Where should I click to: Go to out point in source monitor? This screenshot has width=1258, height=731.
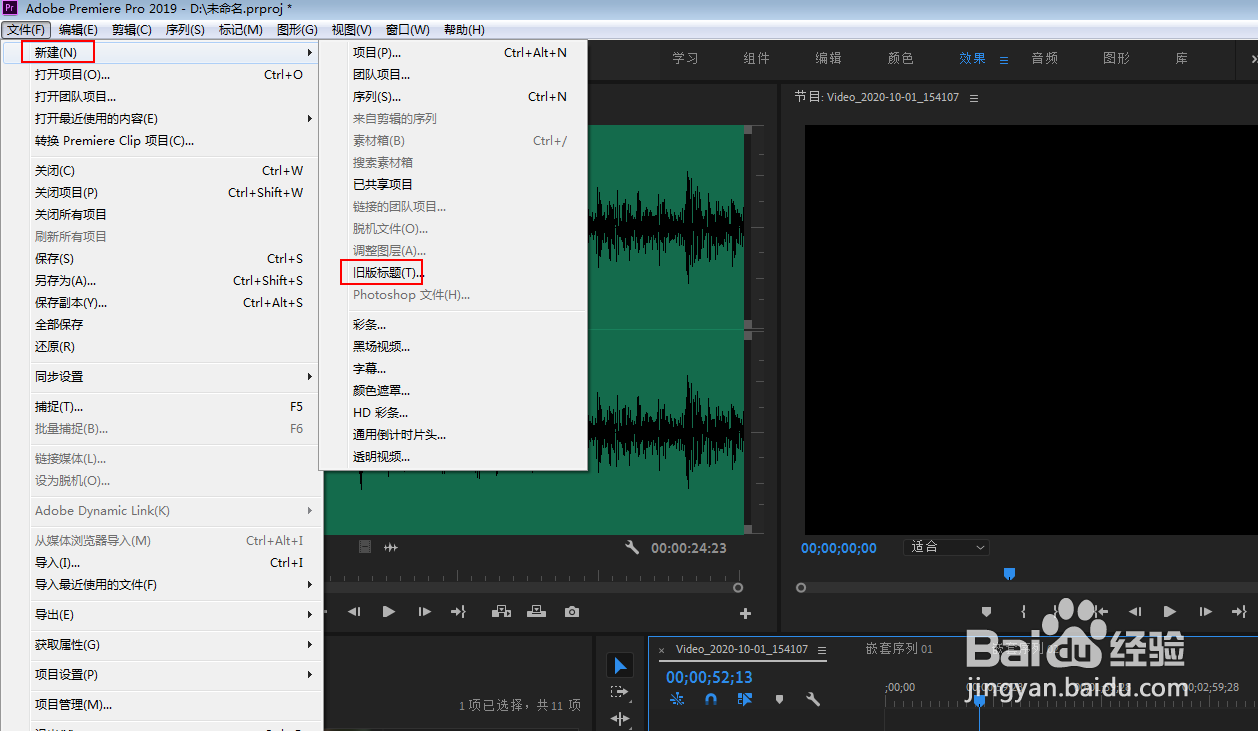pyautogui.click(x=459, y=612)
